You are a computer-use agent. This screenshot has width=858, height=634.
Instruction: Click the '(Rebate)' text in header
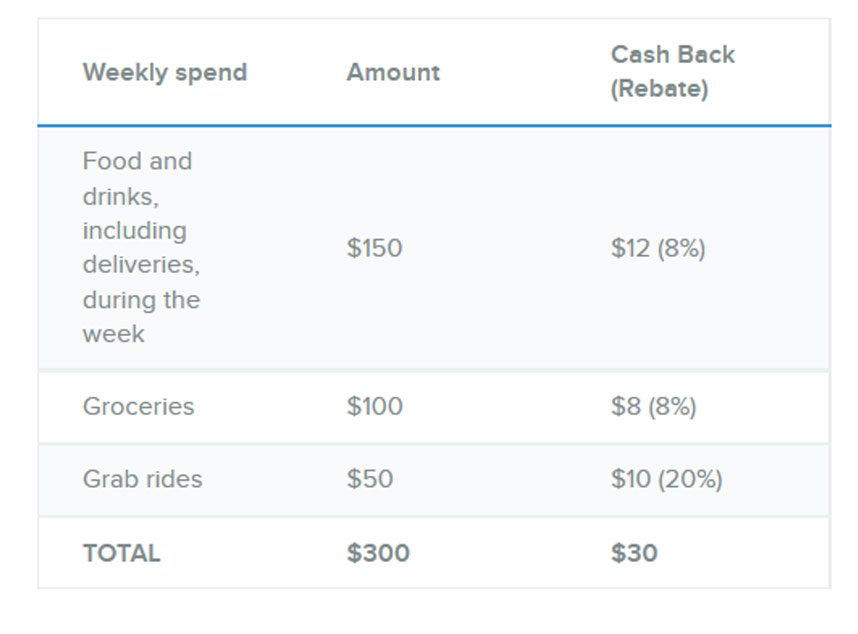(659, 89)
